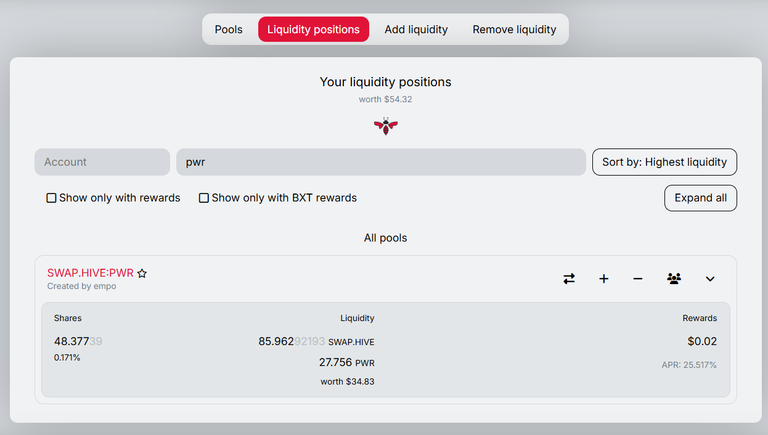Favorite the SWAP.HIVE:PWR pool with the star
Viewport: 768px width, 435px height.
point(142,273)
